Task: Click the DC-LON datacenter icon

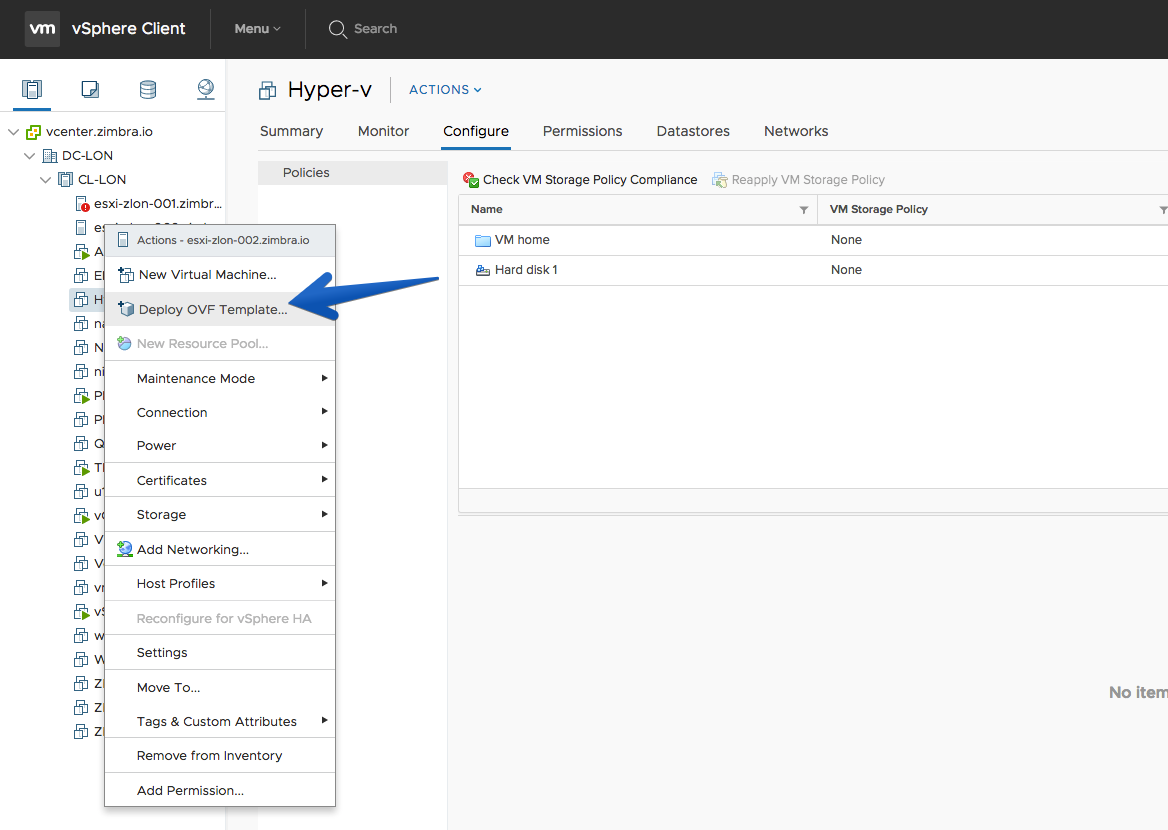Action: 50,156
